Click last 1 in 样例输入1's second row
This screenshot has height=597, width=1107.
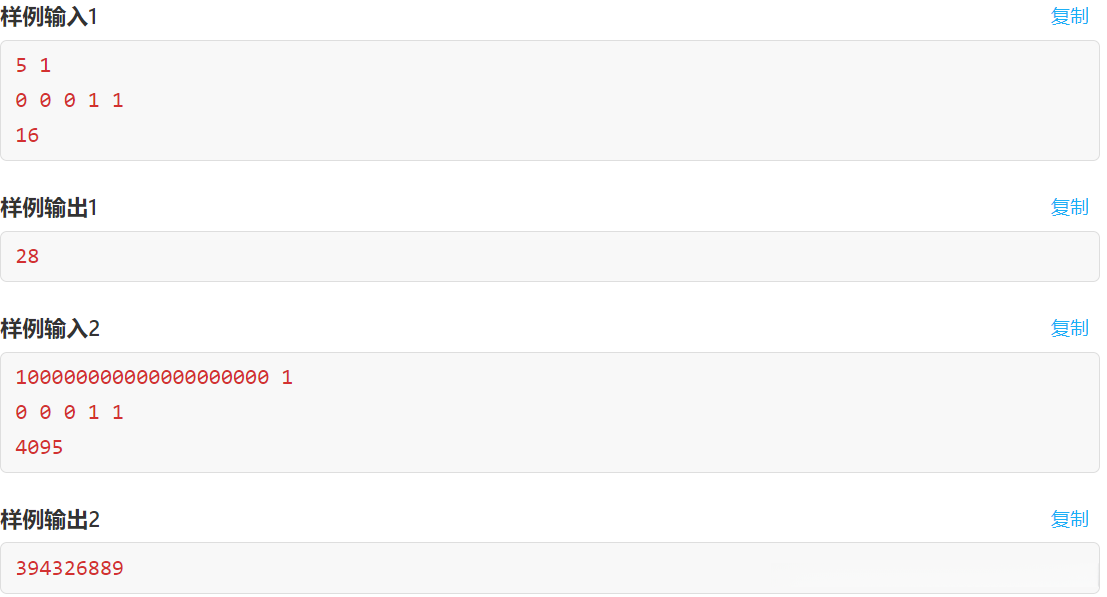tap(118, 100)
